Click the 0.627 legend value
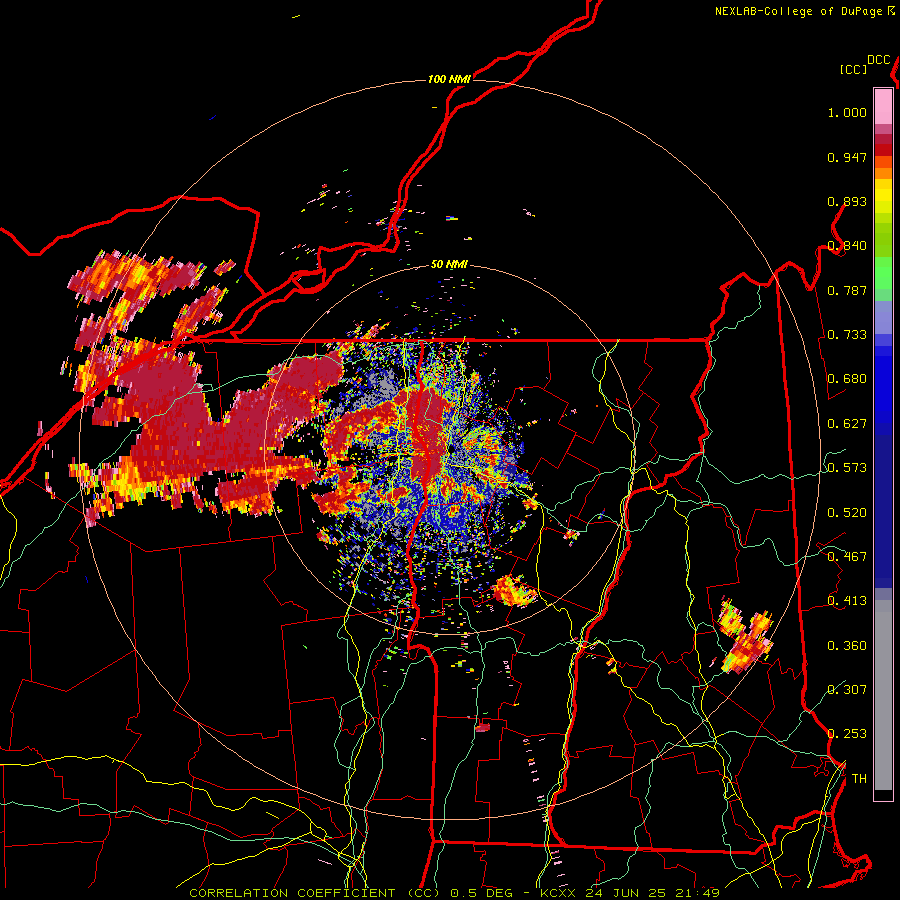The height and width of the screenshot is (900, 900). tap(847, 424)
